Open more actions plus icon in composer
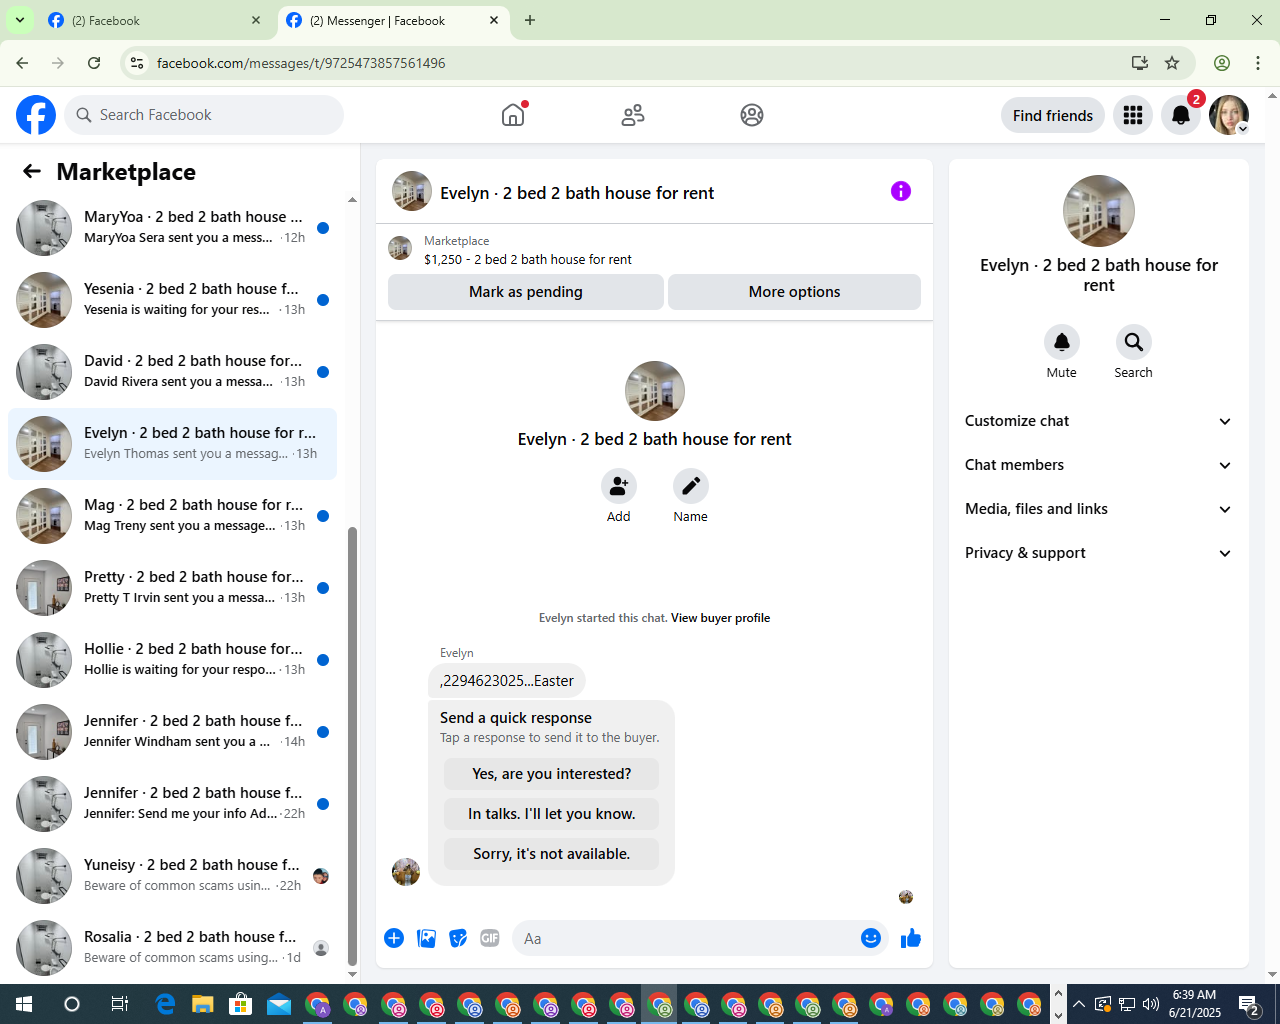This screenshot has height=1024, width=1280. [x=394, y=938]
